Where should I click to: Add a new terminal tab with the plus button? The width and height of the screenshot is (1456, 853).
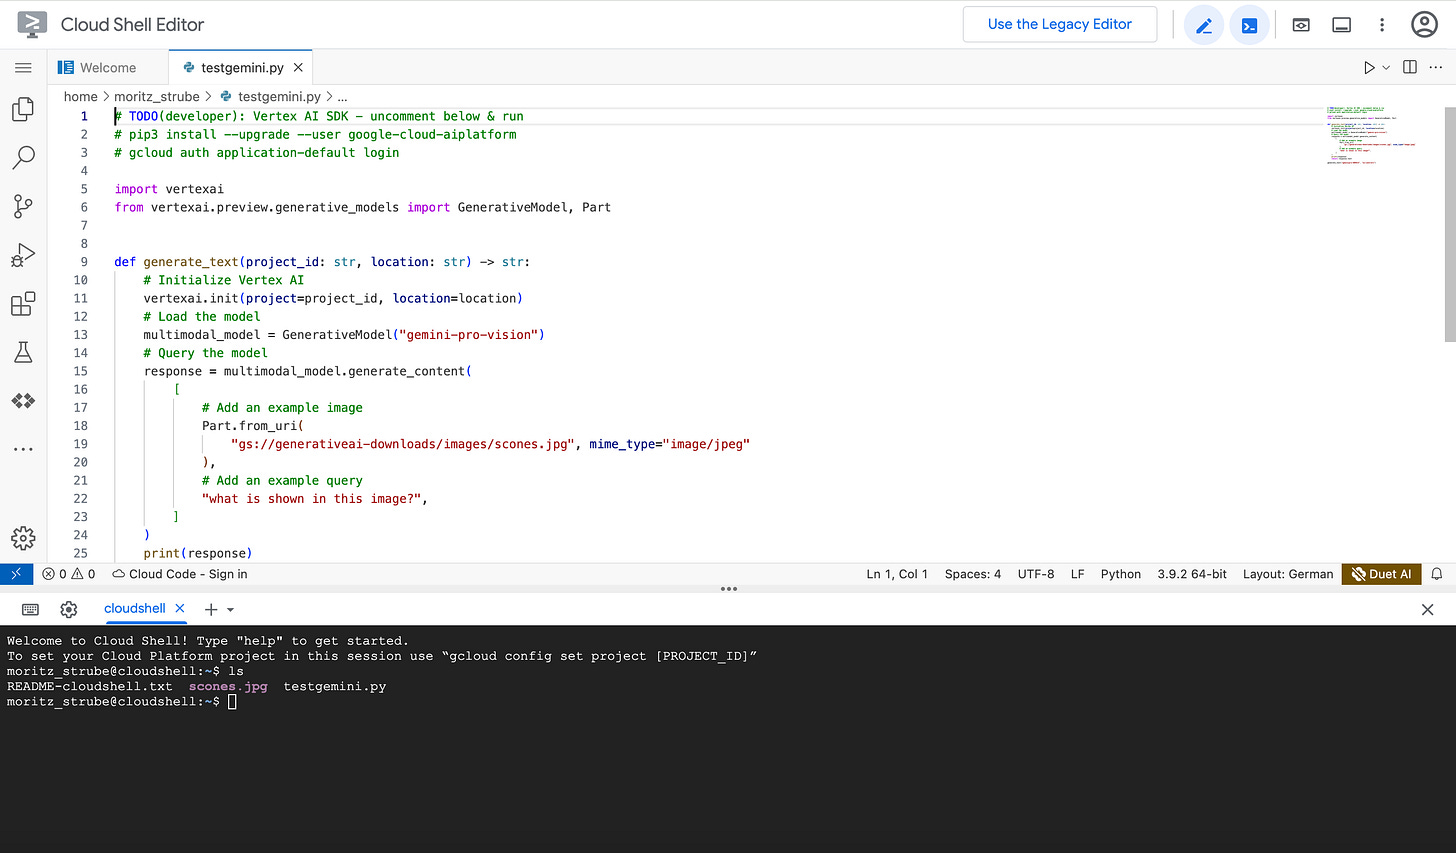coord(211,609)
